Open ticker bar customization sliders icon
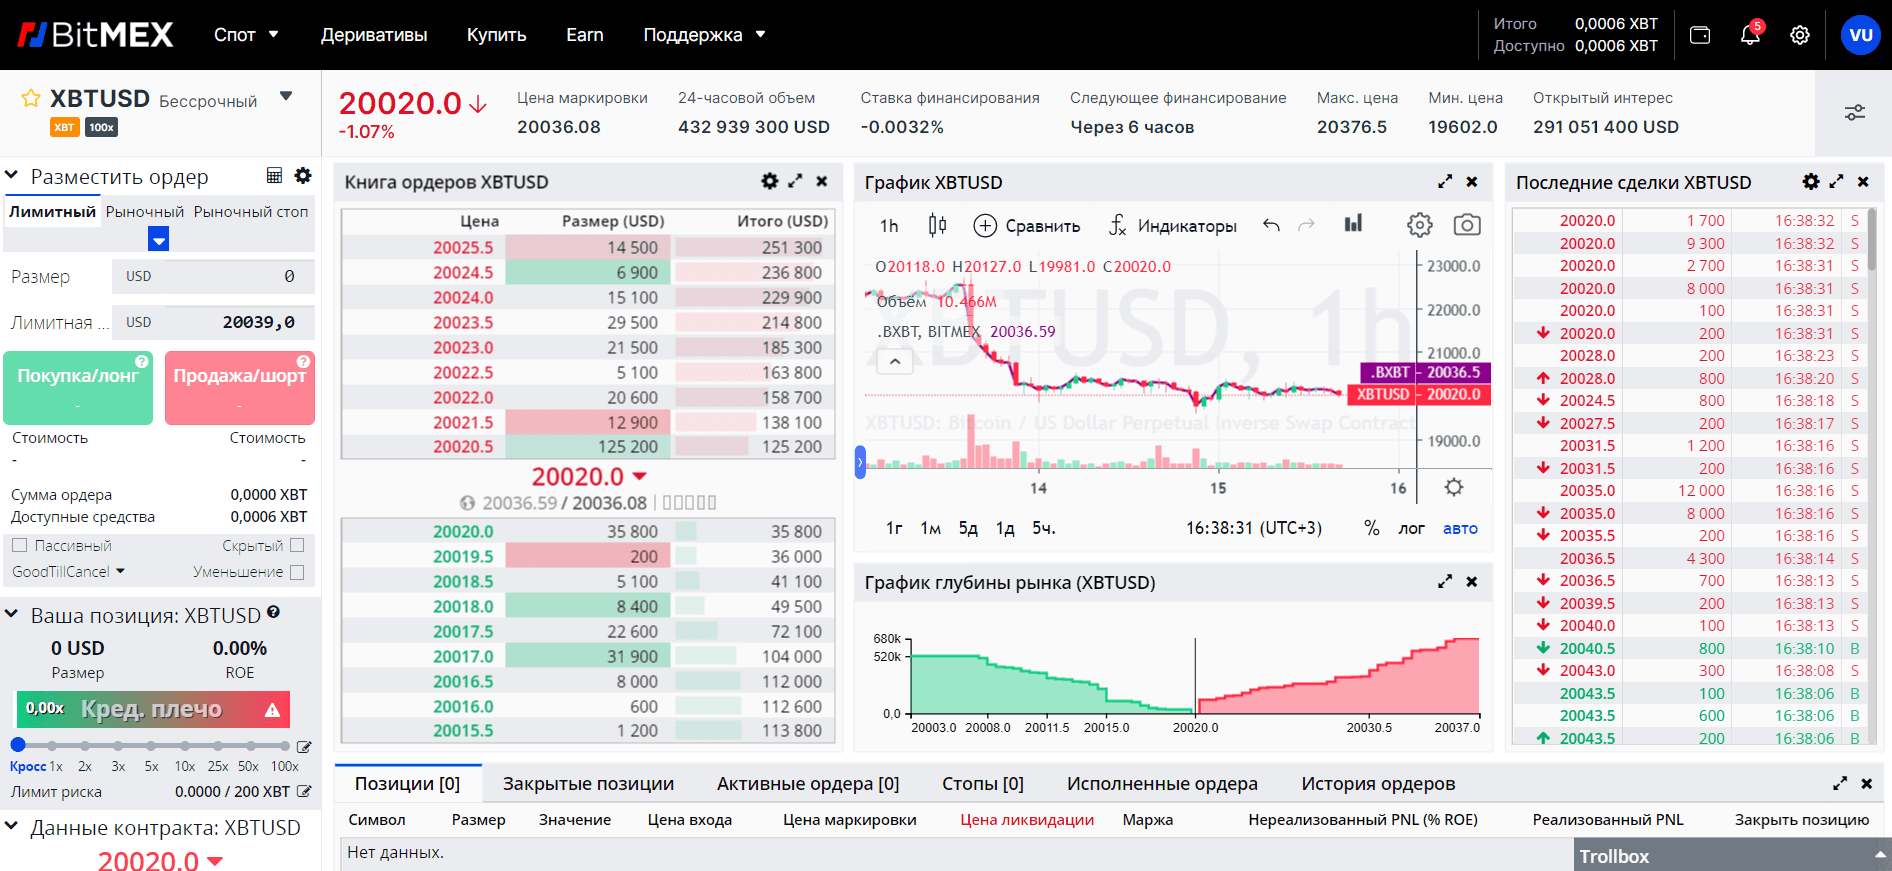This screenshot has height=871, width=1892. tap(1855, 112)
